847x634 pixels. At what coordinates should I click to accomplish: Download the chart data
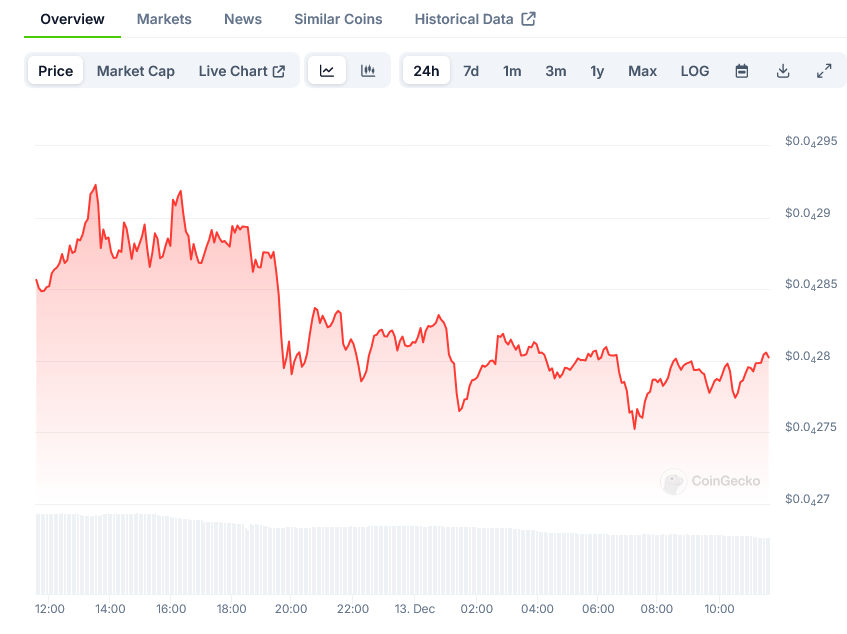[x=783, y=71]
